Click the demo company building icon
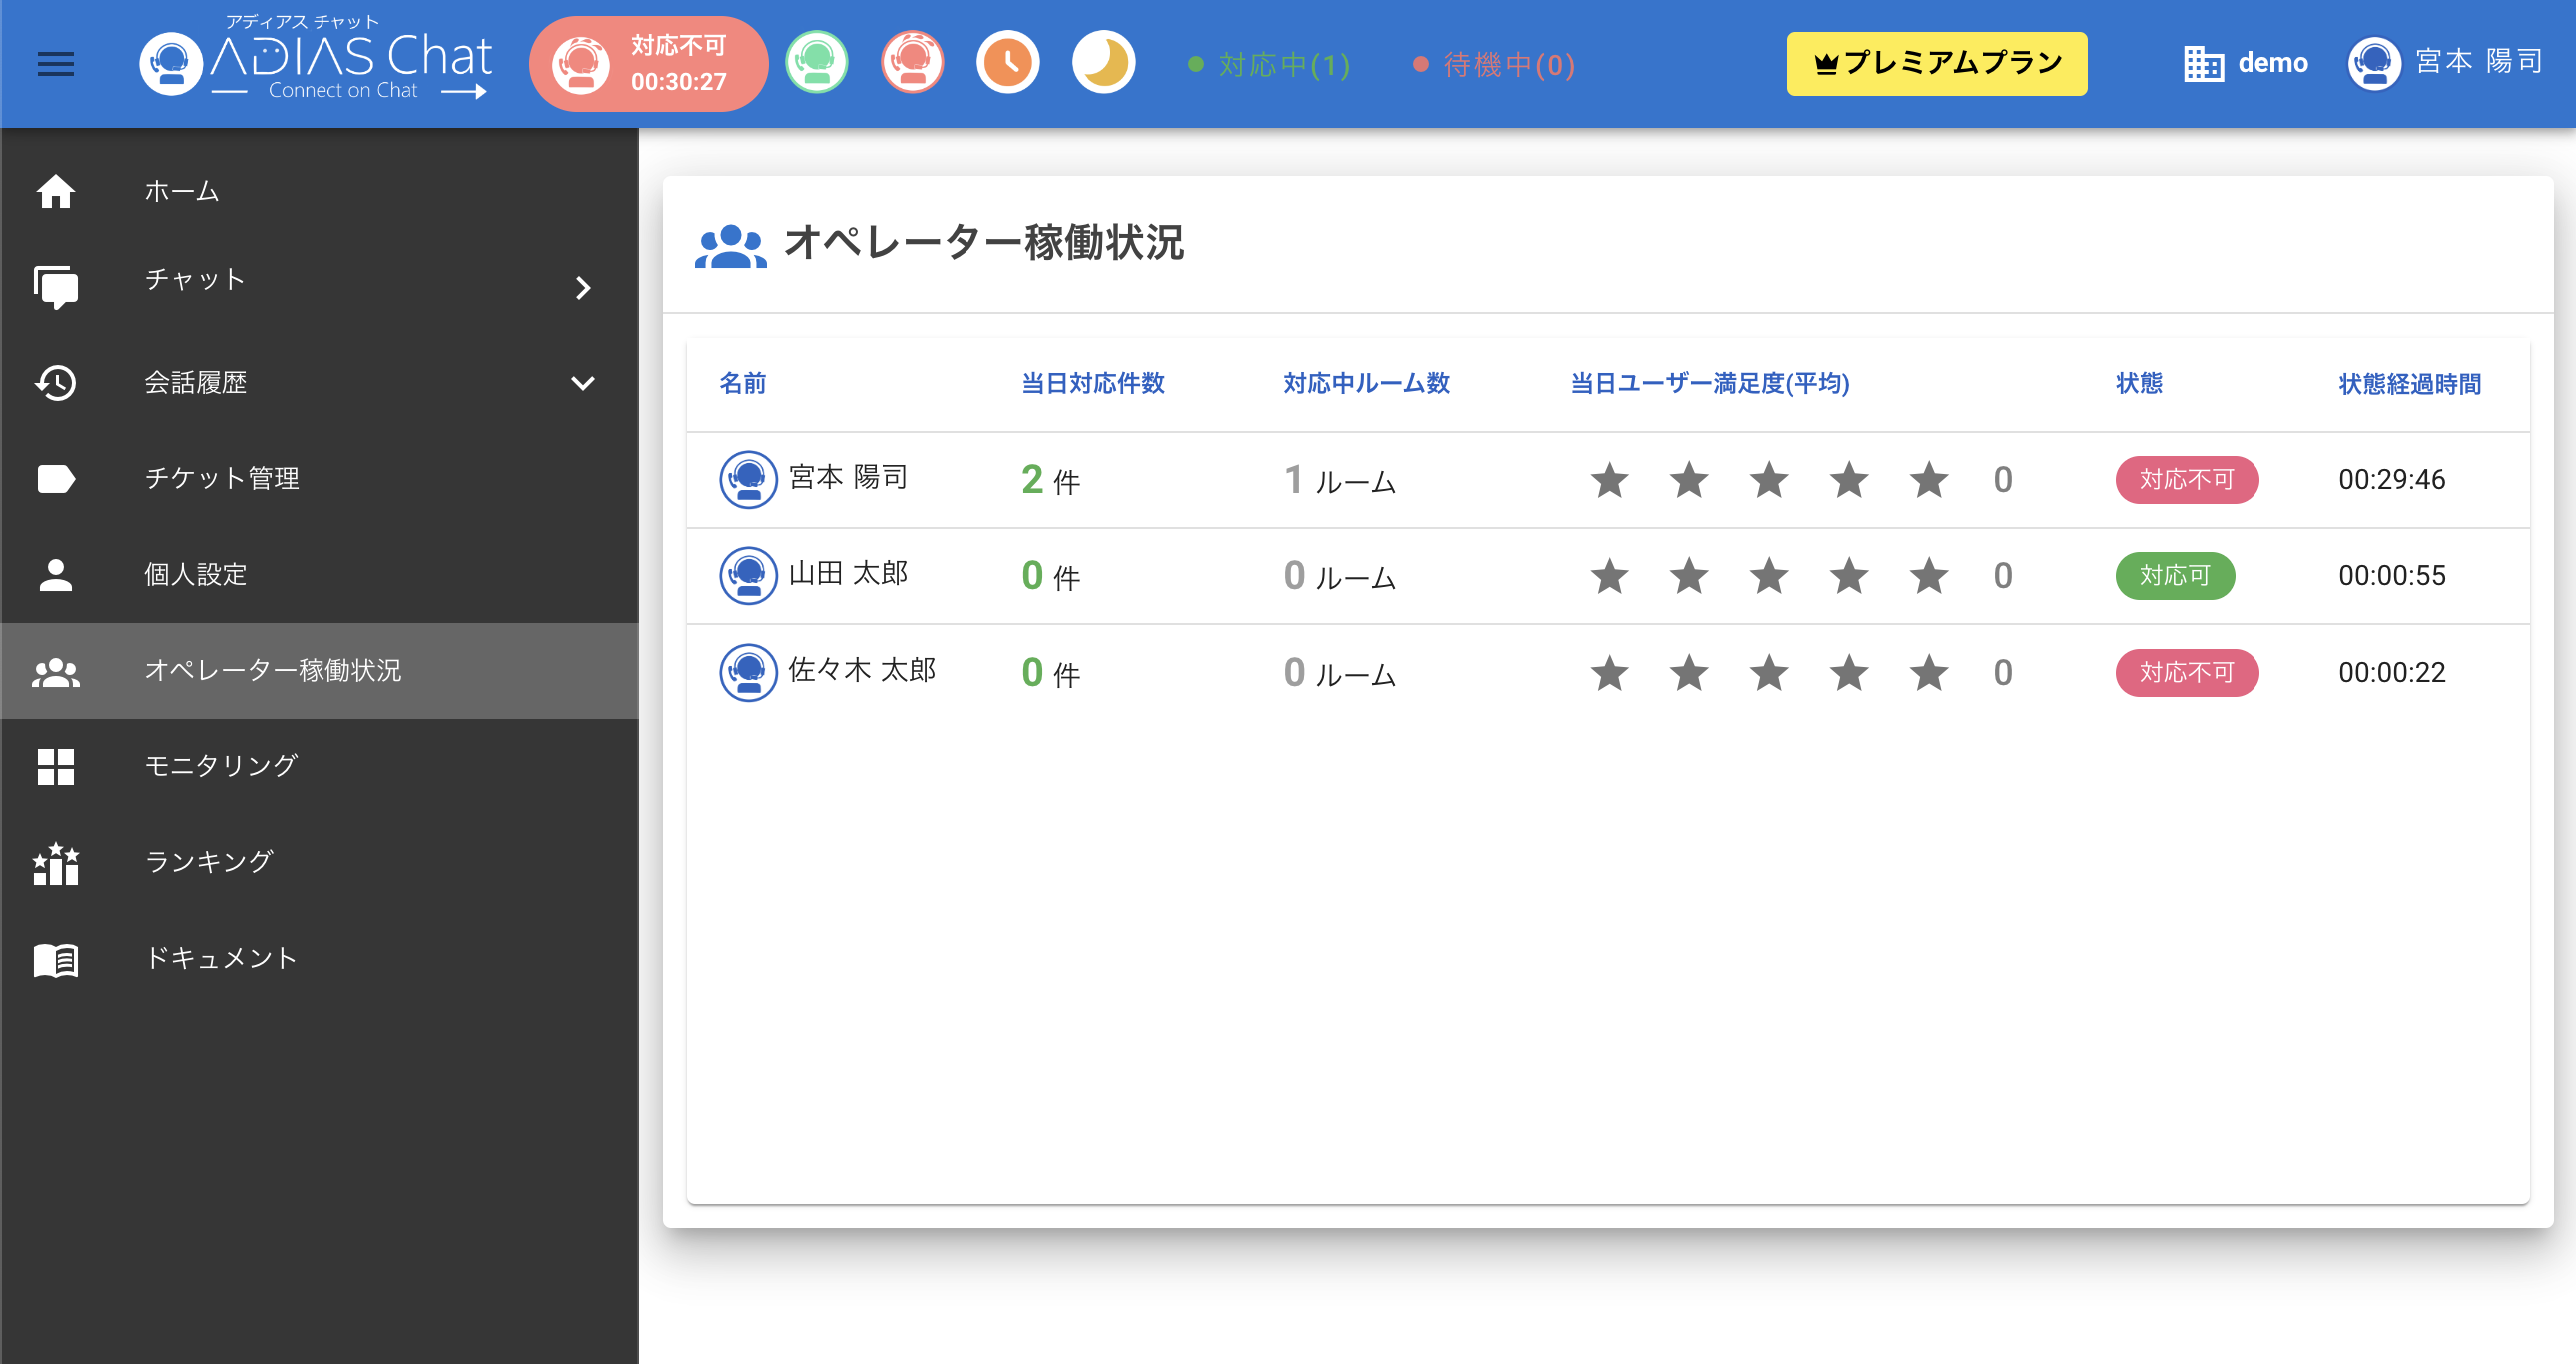 [2203, 63]
